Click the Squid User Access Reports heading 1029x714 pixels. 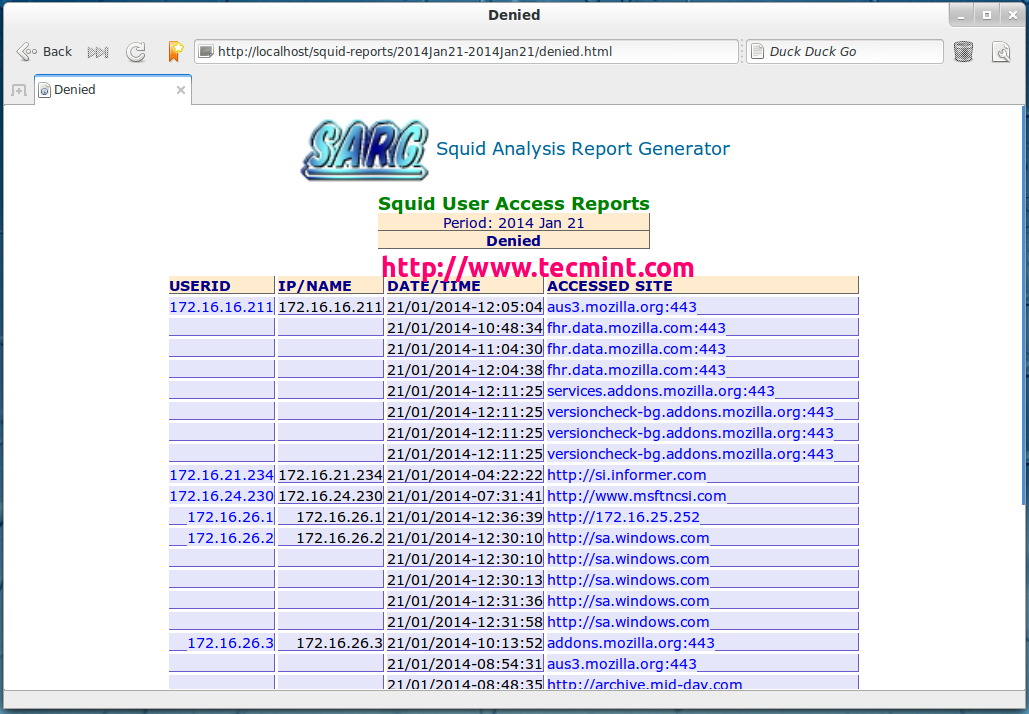(514, 203)
